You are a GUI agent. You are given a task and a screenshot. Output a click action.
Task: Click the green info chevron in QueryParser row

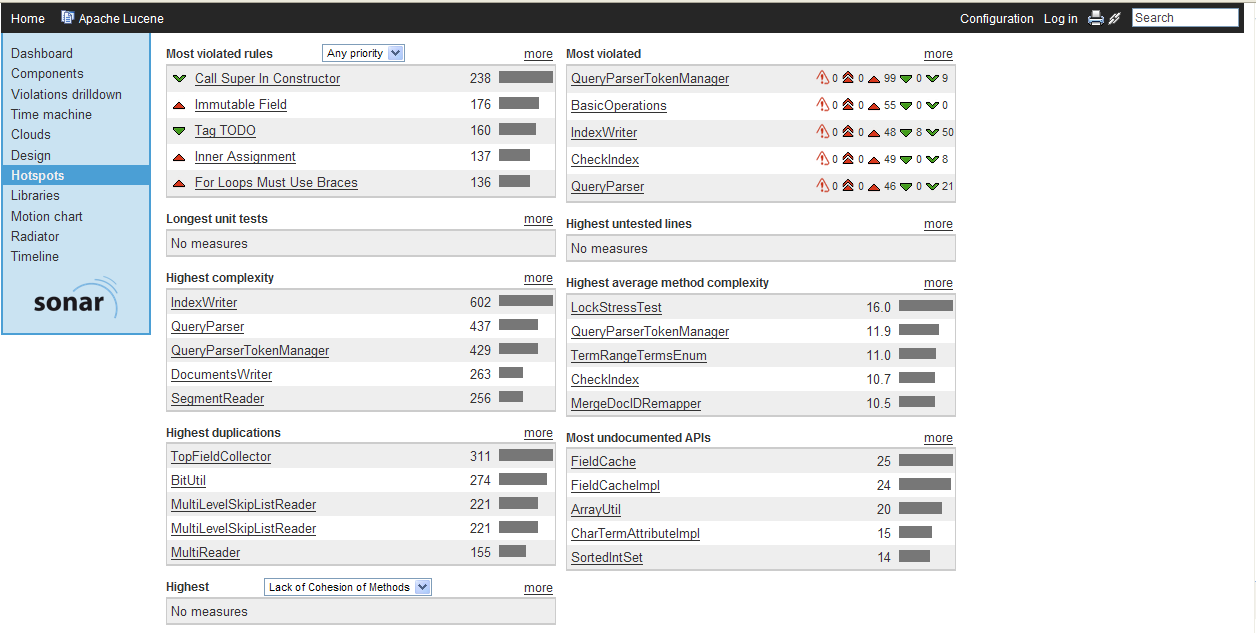click(x=932, y=187)
